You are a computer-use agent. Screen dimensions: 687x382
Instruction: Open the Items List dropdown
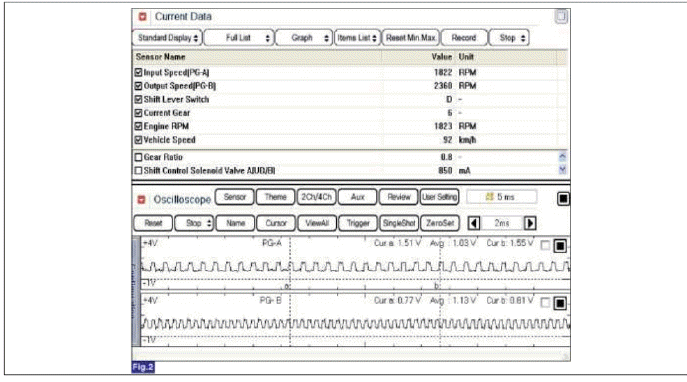(357, 38)
